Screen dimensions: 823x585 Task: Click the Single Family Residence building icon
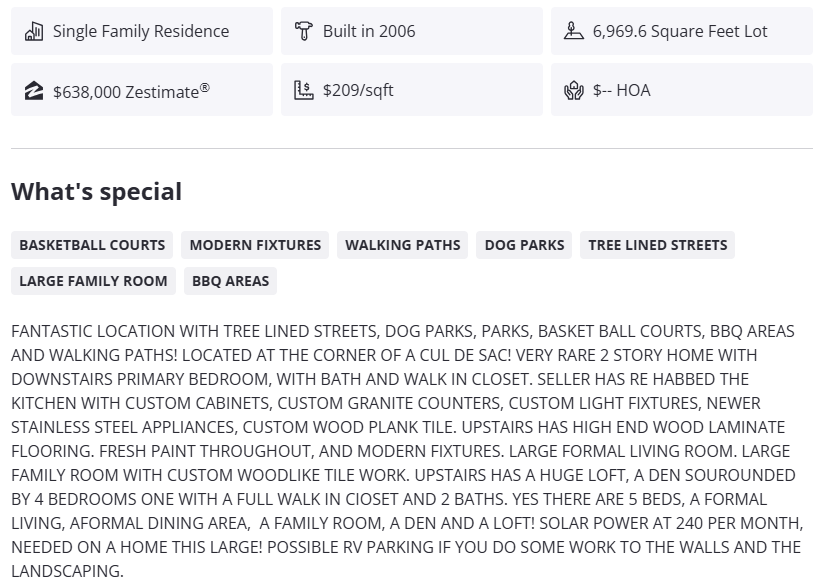point(34,31)
